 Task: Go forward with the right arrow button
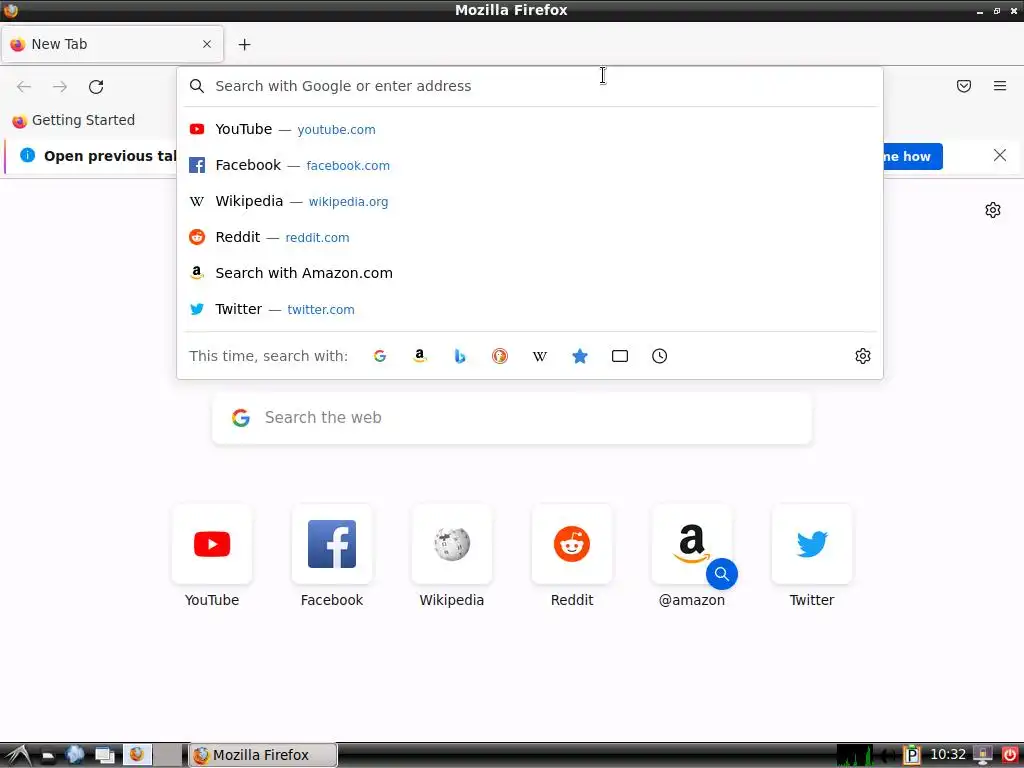coord(60,86)
